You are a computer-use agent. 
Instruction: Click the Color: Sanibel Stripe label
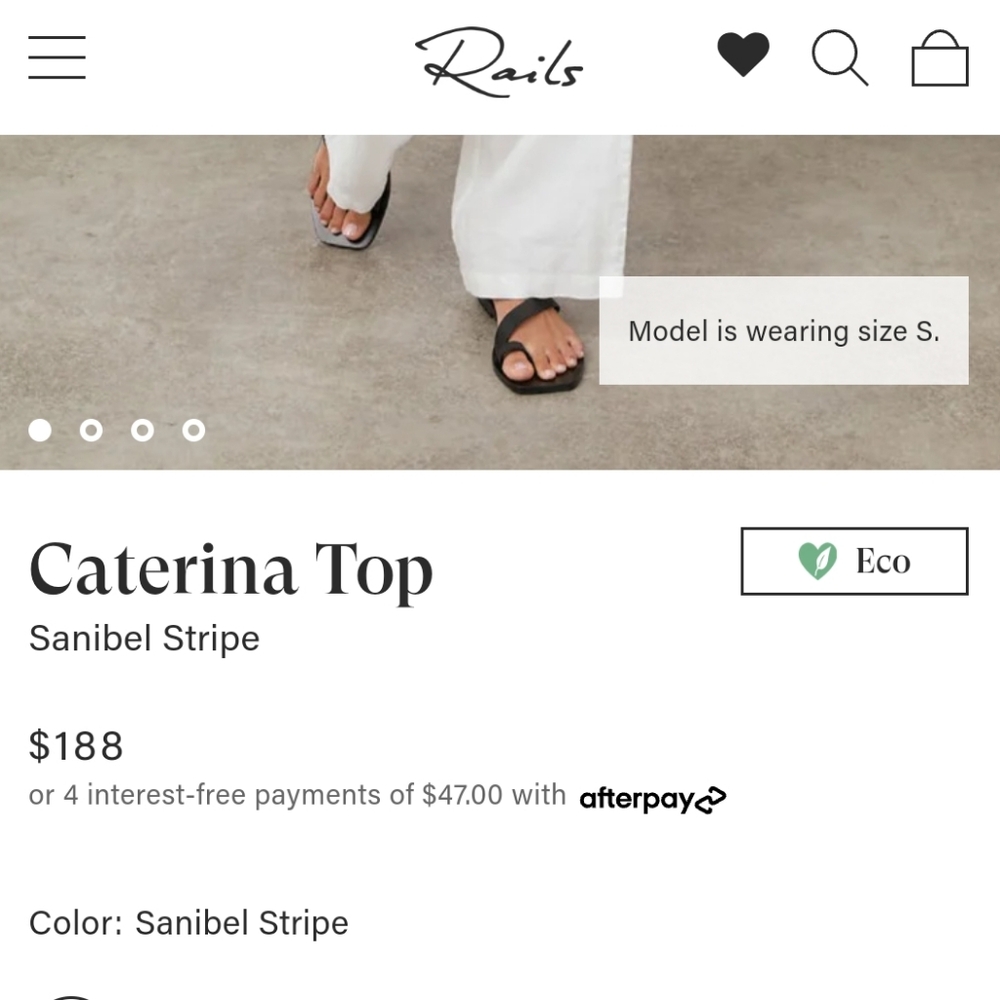(x=187, y=922)
